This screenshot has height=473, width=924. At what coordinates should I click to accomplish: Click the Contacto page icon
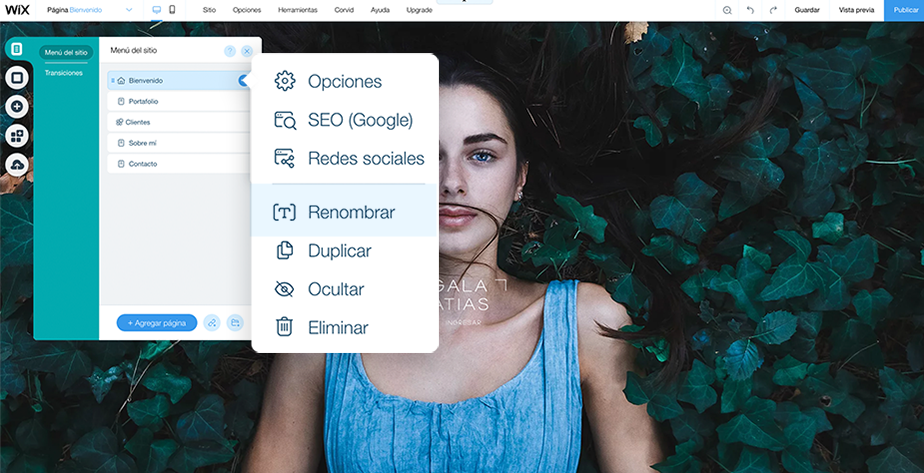[121, 164]
